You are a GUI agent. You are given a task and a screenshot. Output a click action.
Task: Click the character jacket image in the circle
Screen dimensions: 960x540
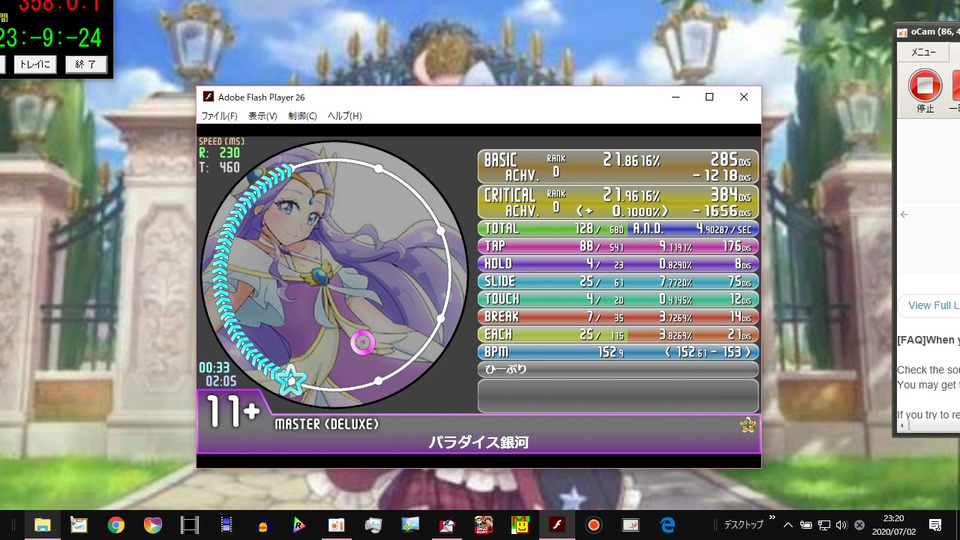click(x=334, y=274)
